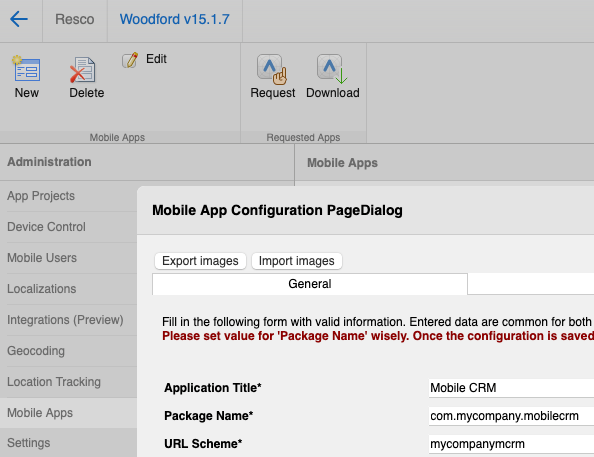Open Mobile Users section

pos(42,258)
